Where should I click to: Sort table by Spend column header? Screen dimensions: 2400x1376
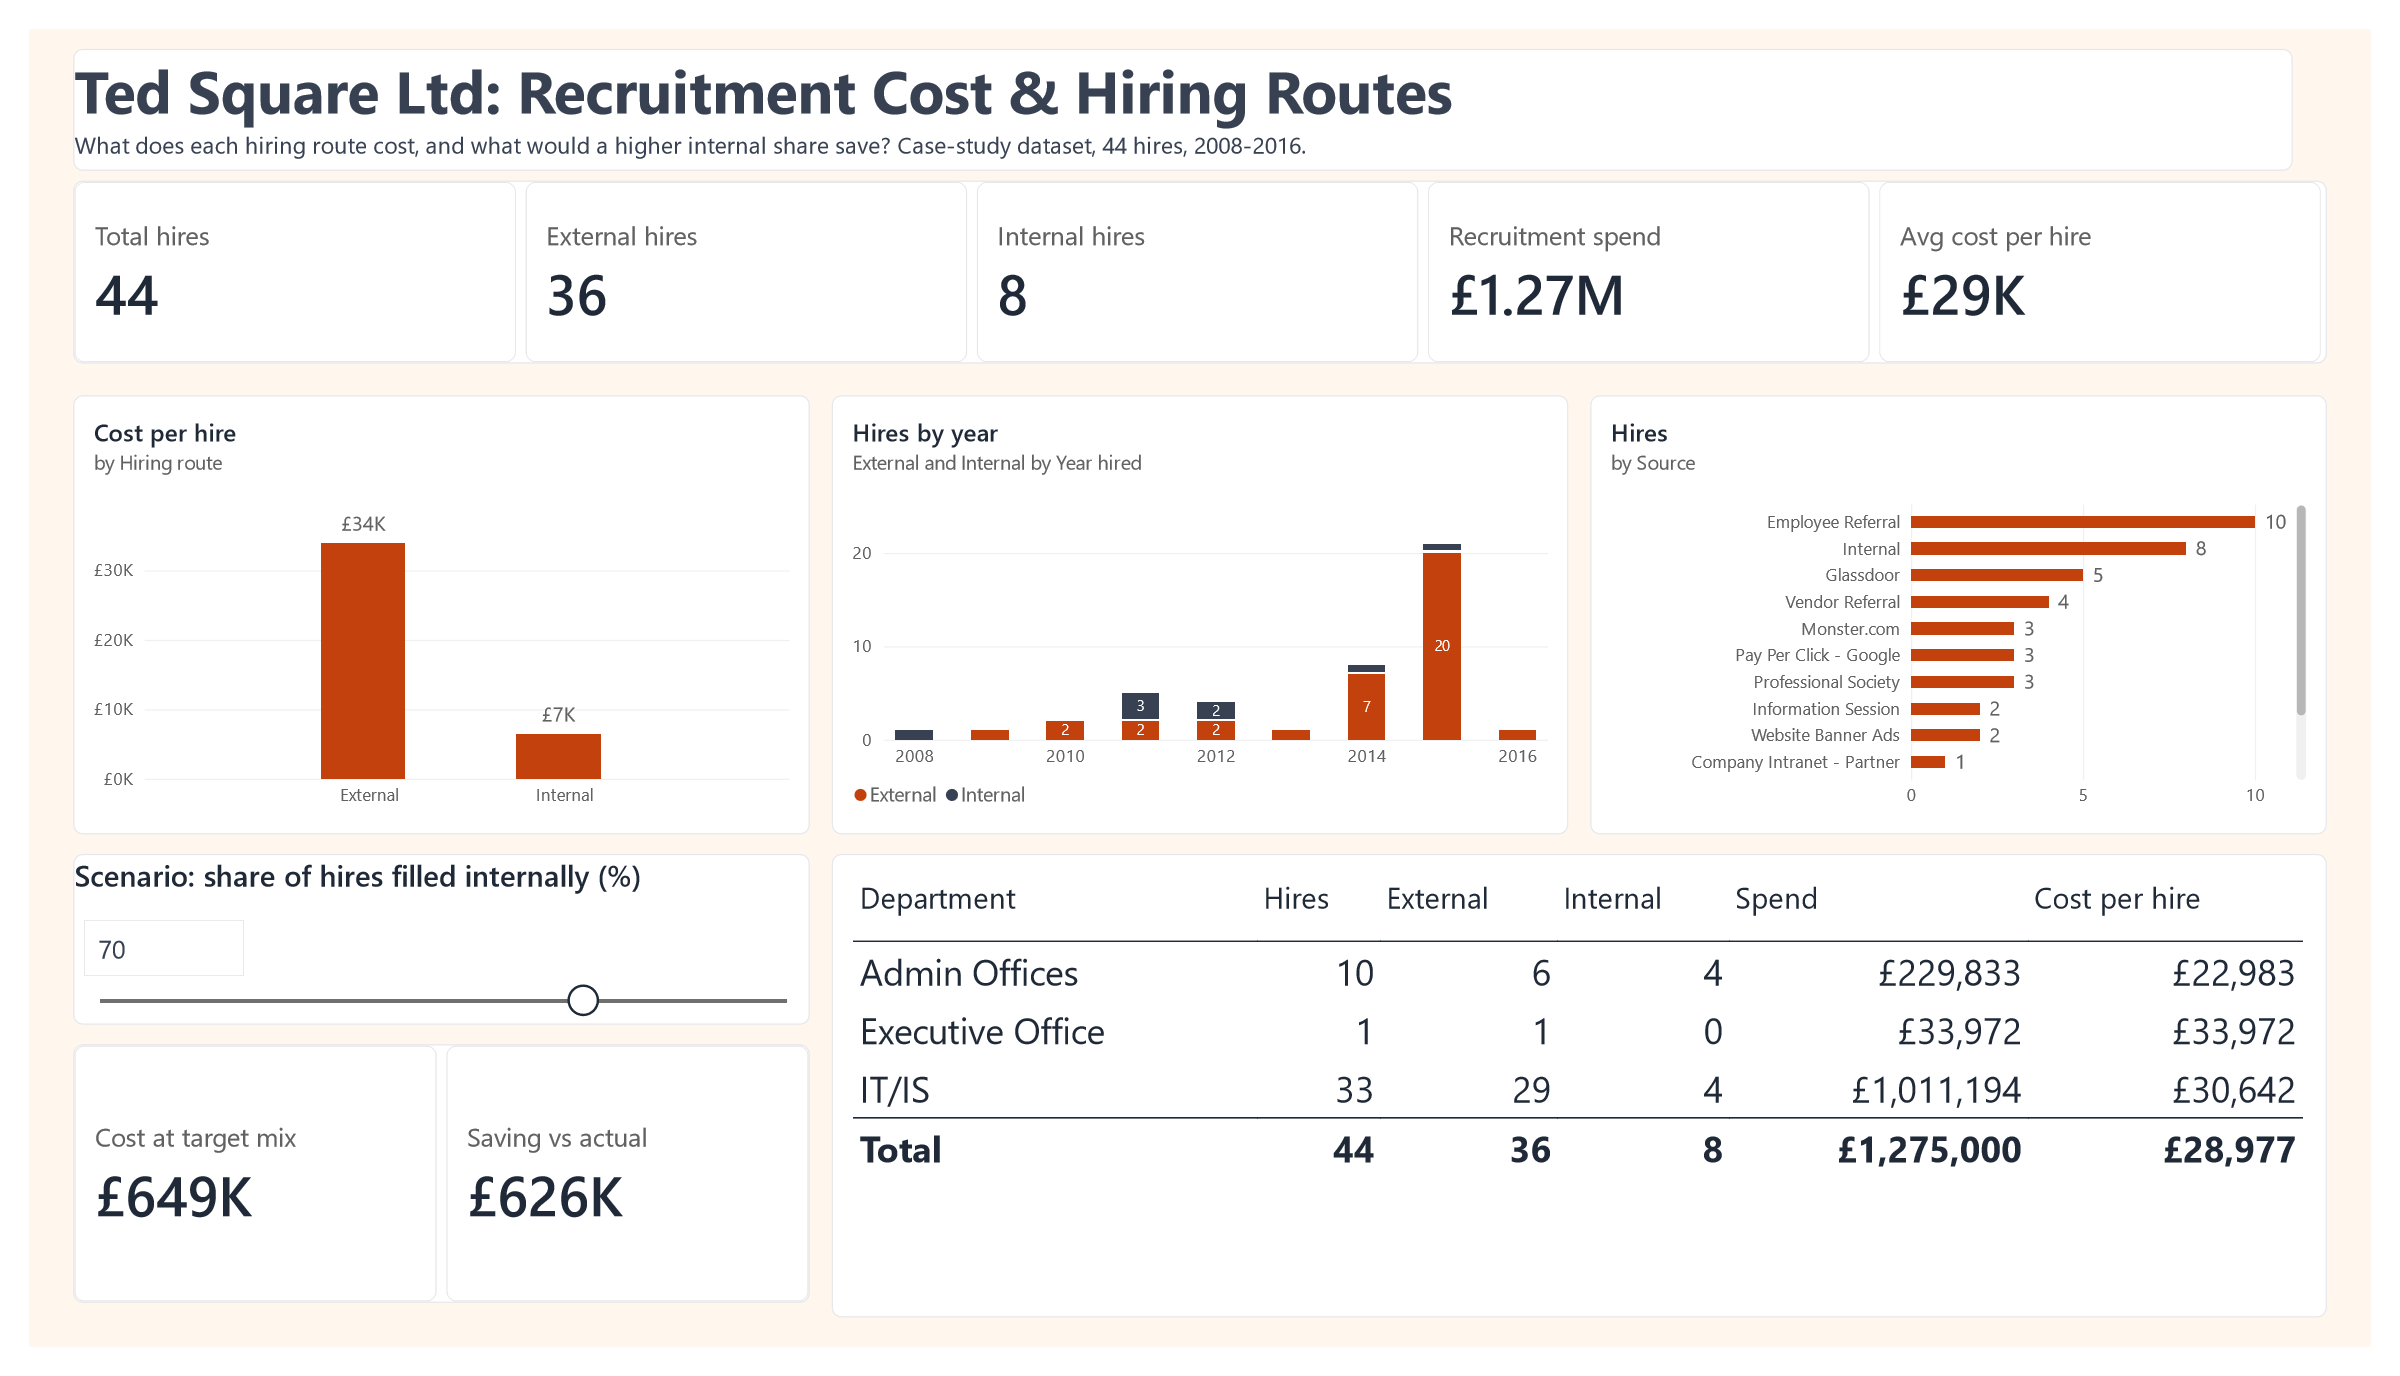[x=1776, y=899]
